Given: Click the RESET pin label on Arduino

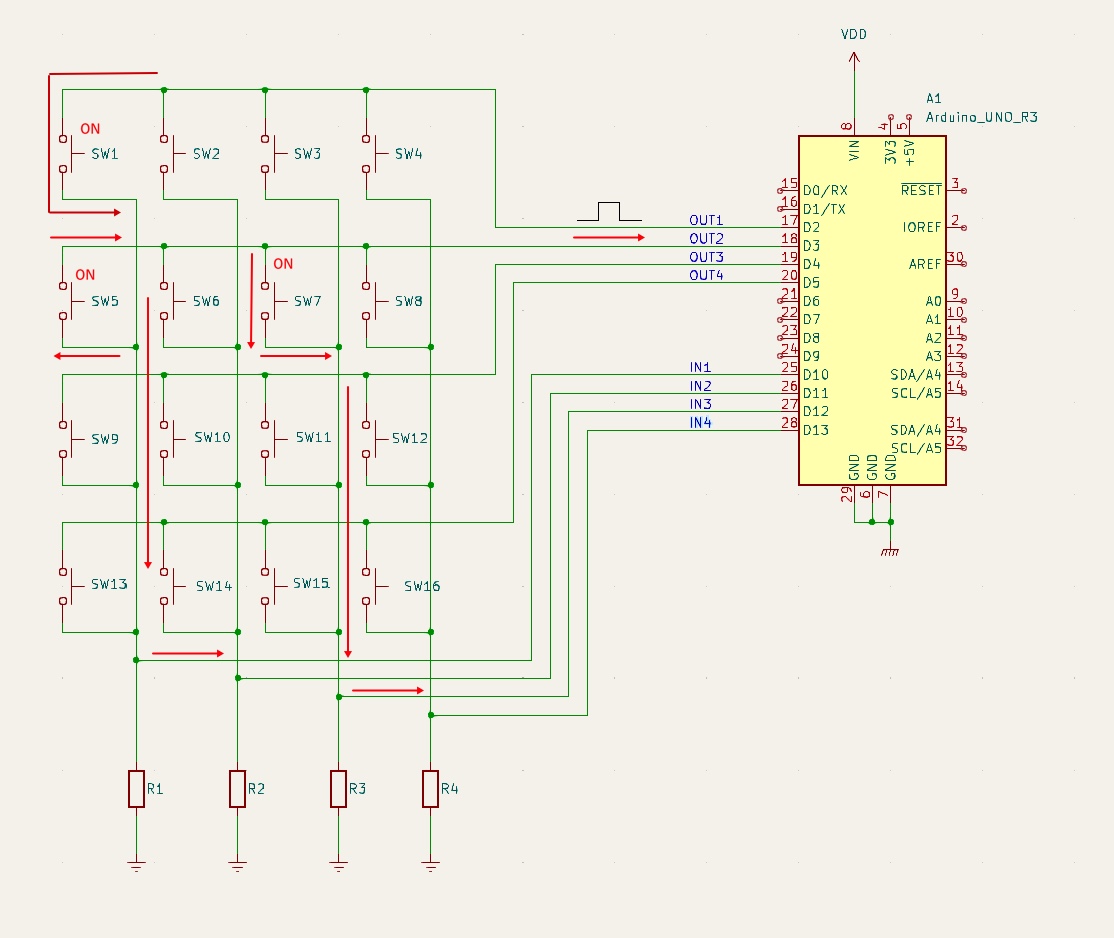Looking at the screenshot, I should pyautogui.click(x=921, y=190).
